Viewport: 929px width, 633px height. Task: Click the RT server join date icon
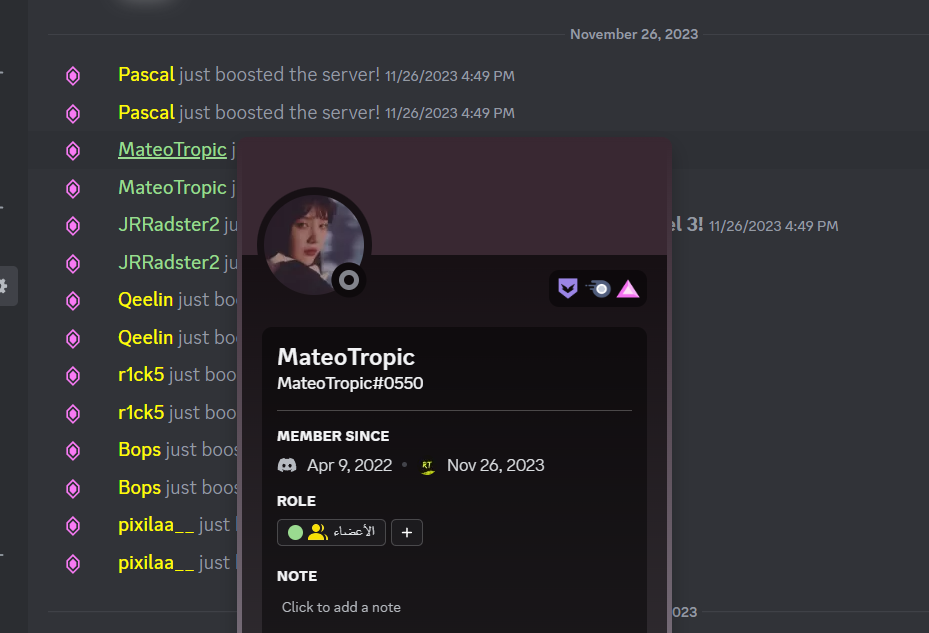[x=428, y=467]
